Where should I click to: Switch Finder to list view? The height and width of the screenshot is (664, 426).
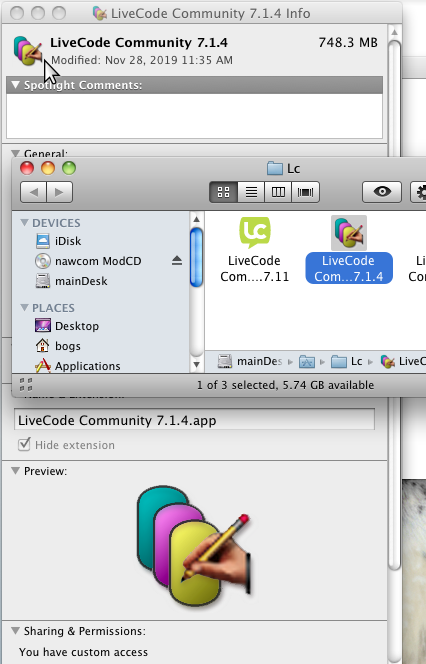pyautogui.click(x=251, y=192)
